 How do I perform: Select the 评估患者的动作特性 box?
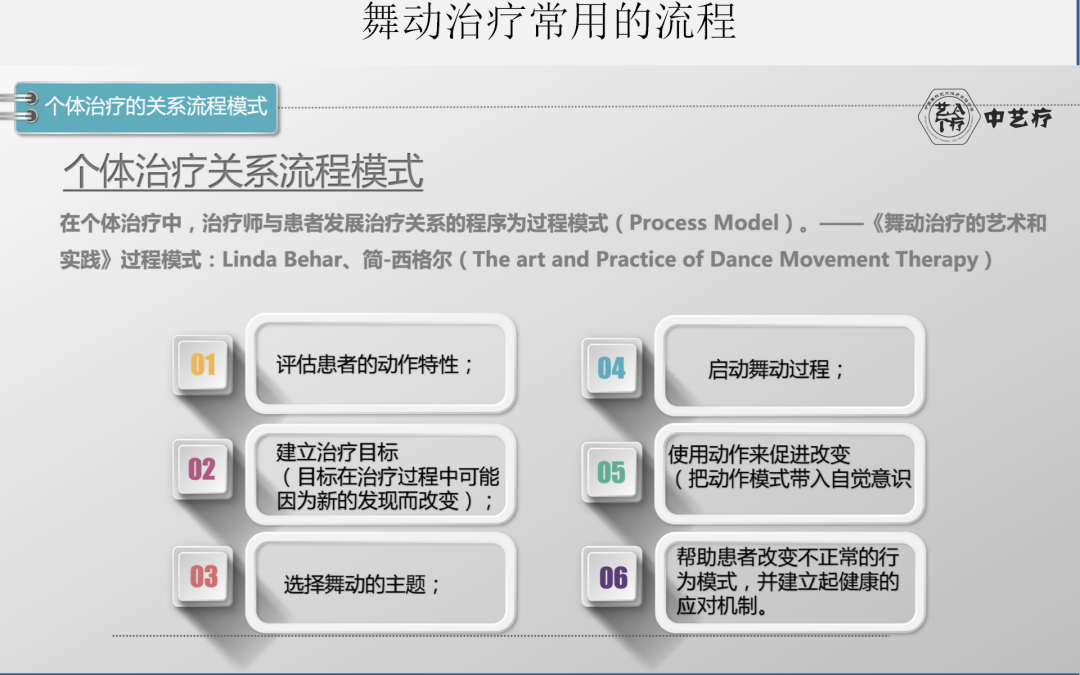pyautogui.click(x=380, y=364)
